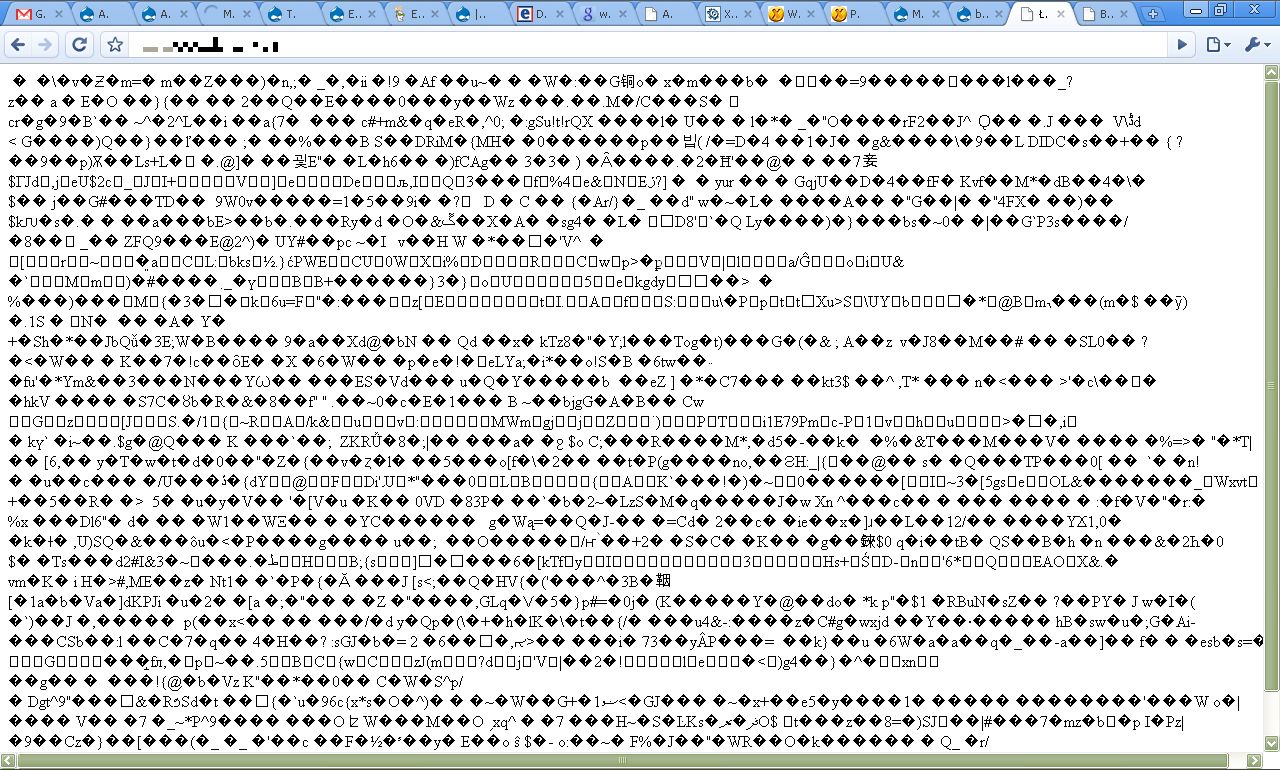Open a new tab with plus button
The height and width of the screenshot is (770, 1280).
coord(1153,14)
